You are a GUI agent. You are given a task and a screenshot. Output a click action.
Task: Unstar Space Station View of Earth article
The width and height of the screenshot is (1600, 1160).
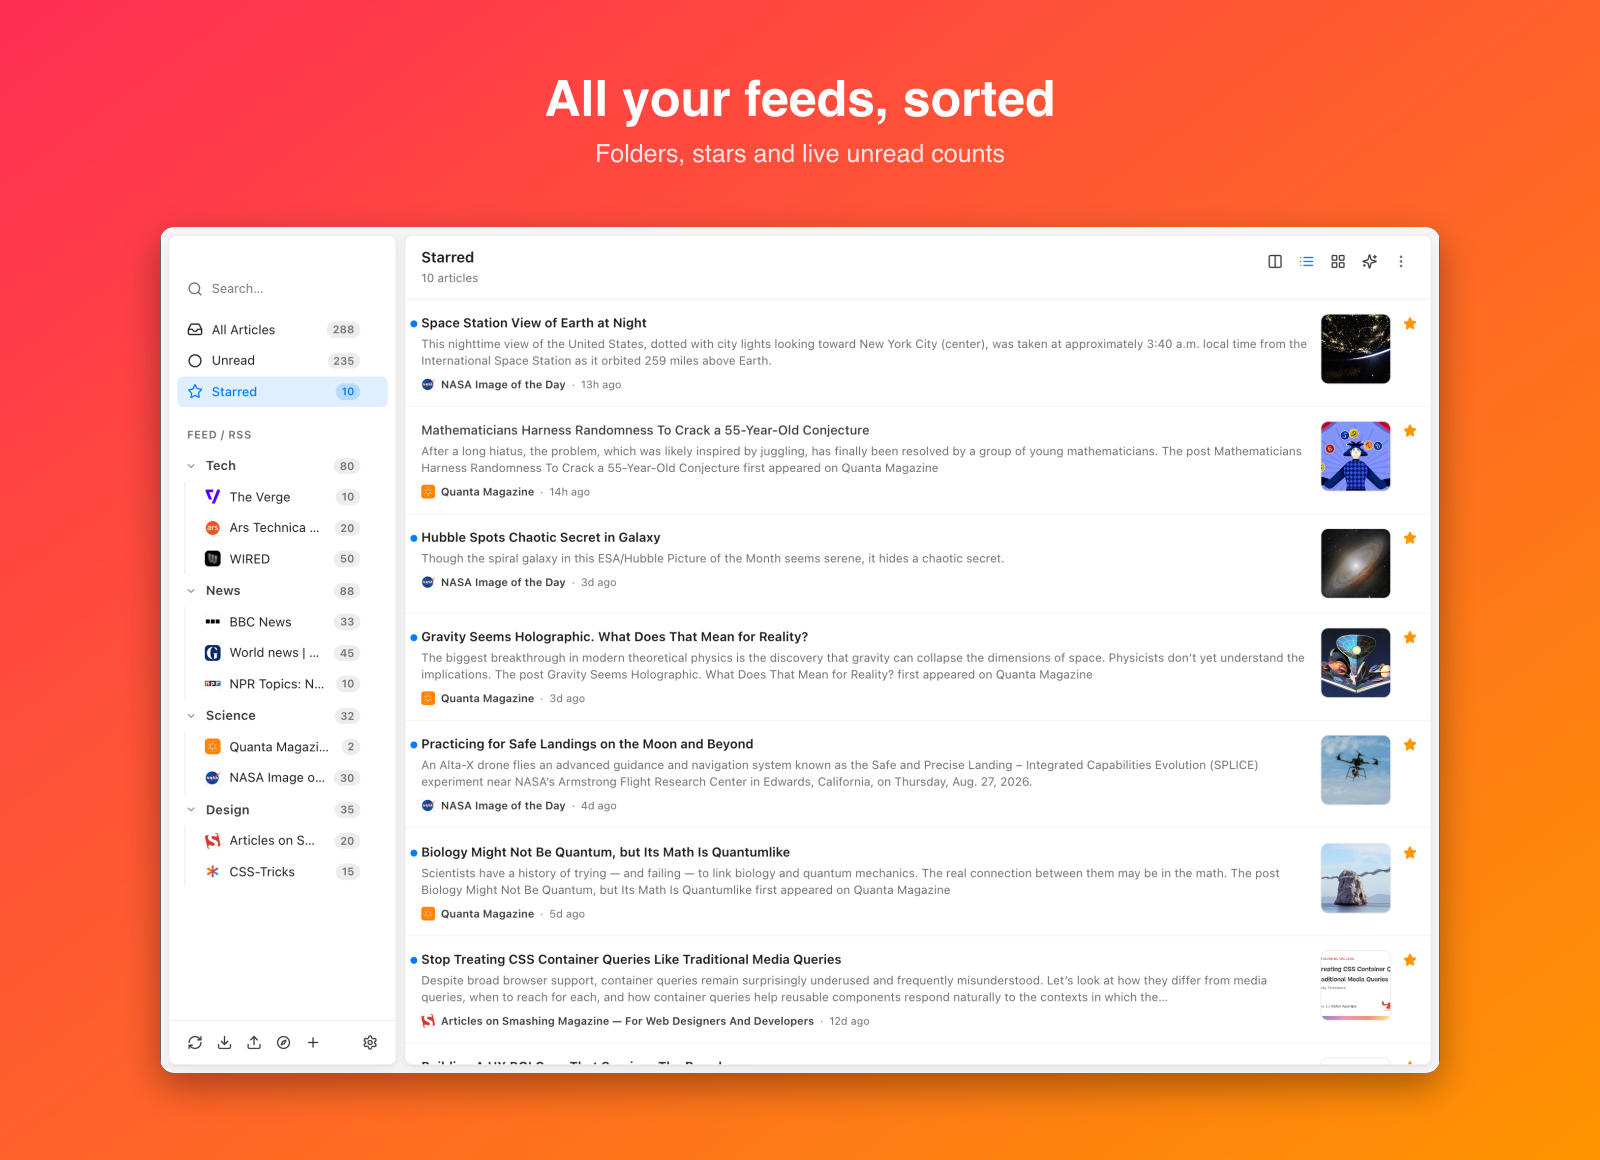point(1410,324)
